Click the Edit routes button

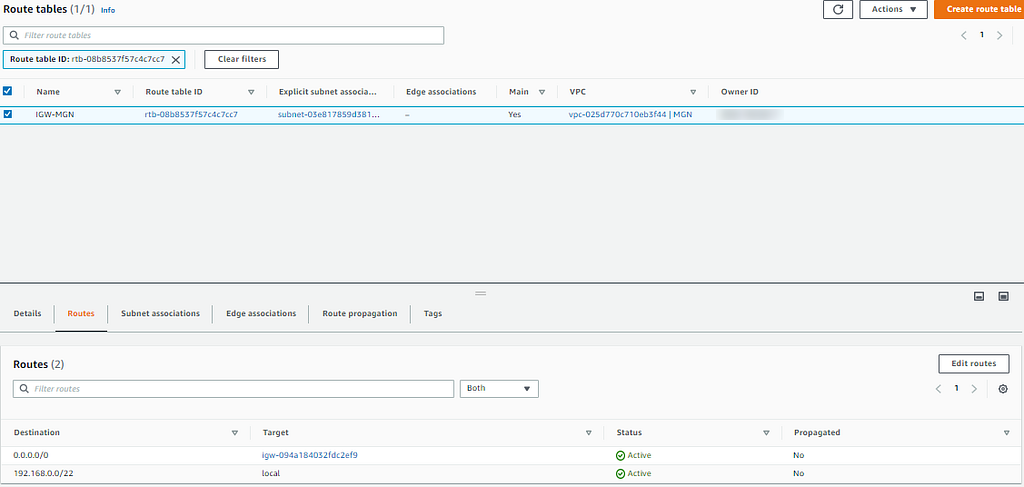point(974,364)
